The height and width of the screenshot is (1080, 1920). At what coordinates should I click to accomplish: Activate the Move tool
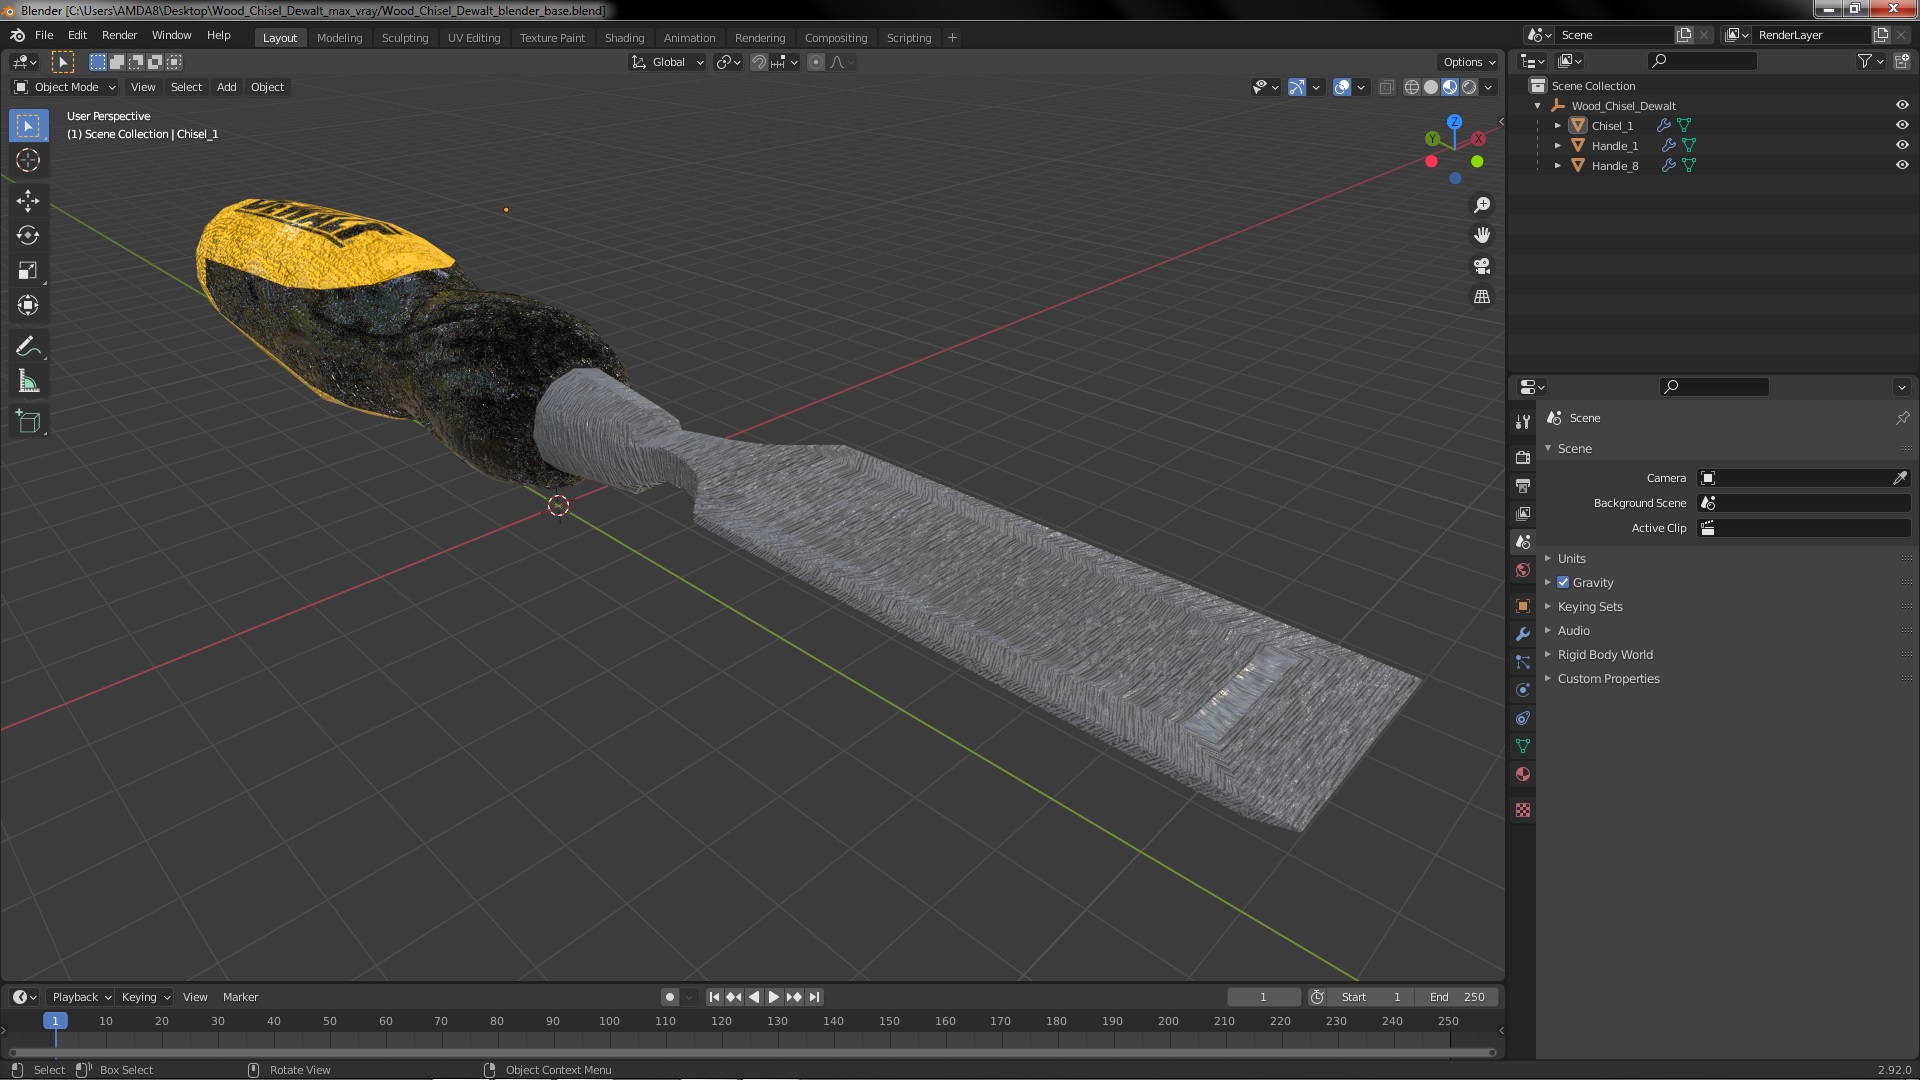click(28, 201)
